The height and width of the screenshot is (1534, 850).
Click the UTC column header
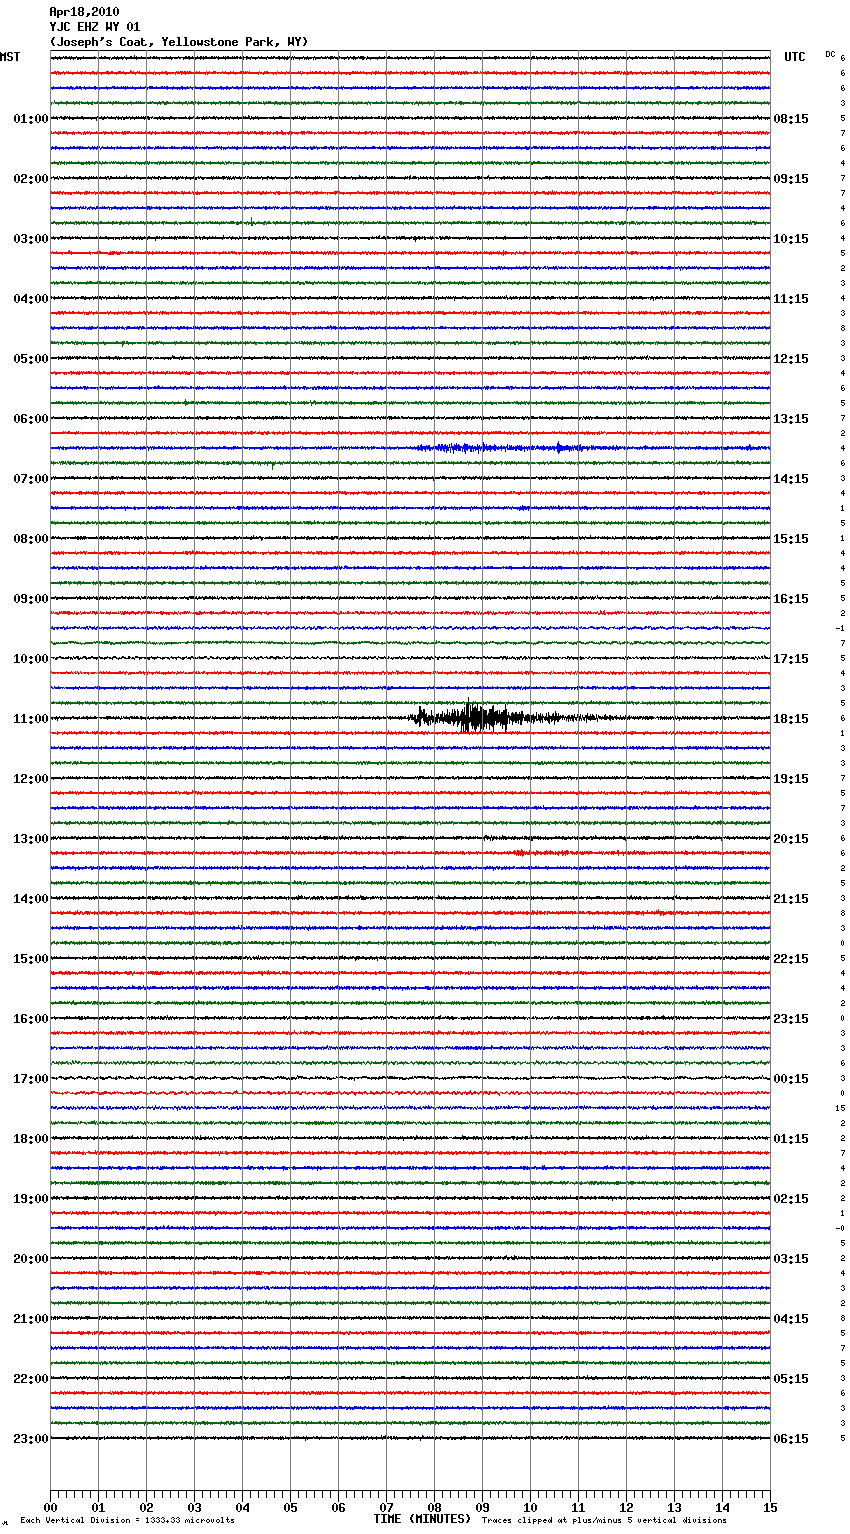coord(795,57)
